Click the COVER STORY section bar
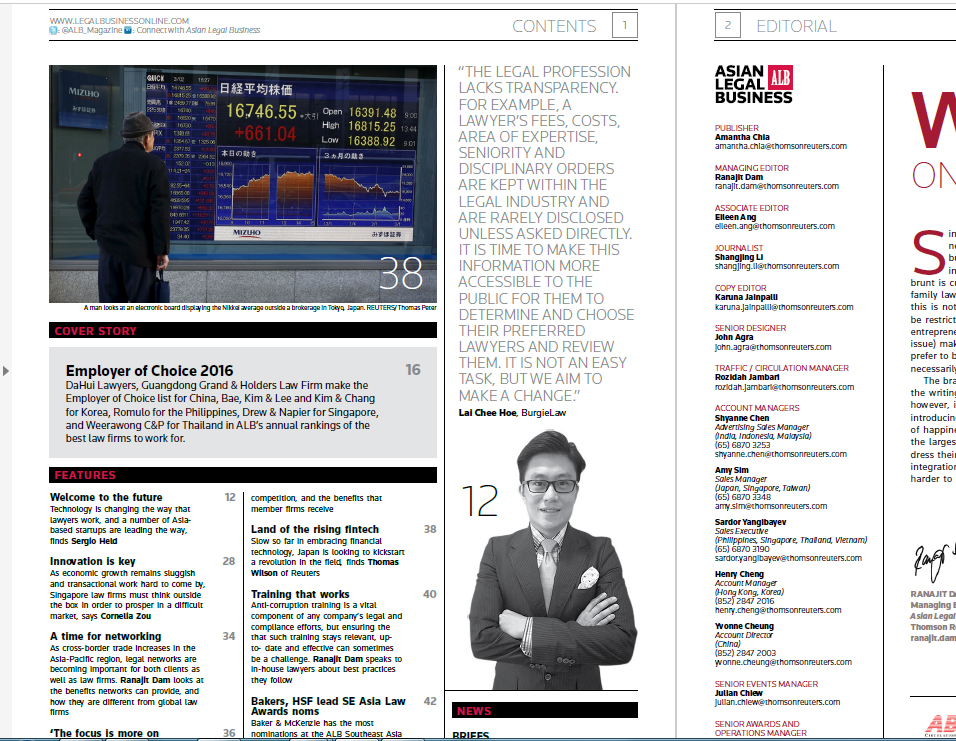 tap(243, 331)
